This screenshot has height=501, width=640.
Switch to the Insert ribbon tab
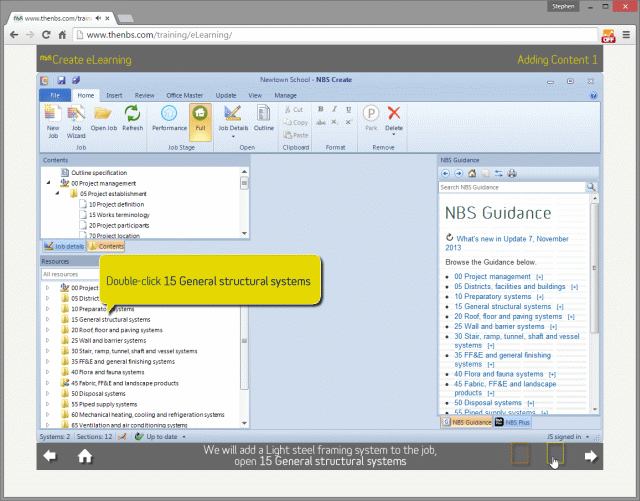[114, 95]
